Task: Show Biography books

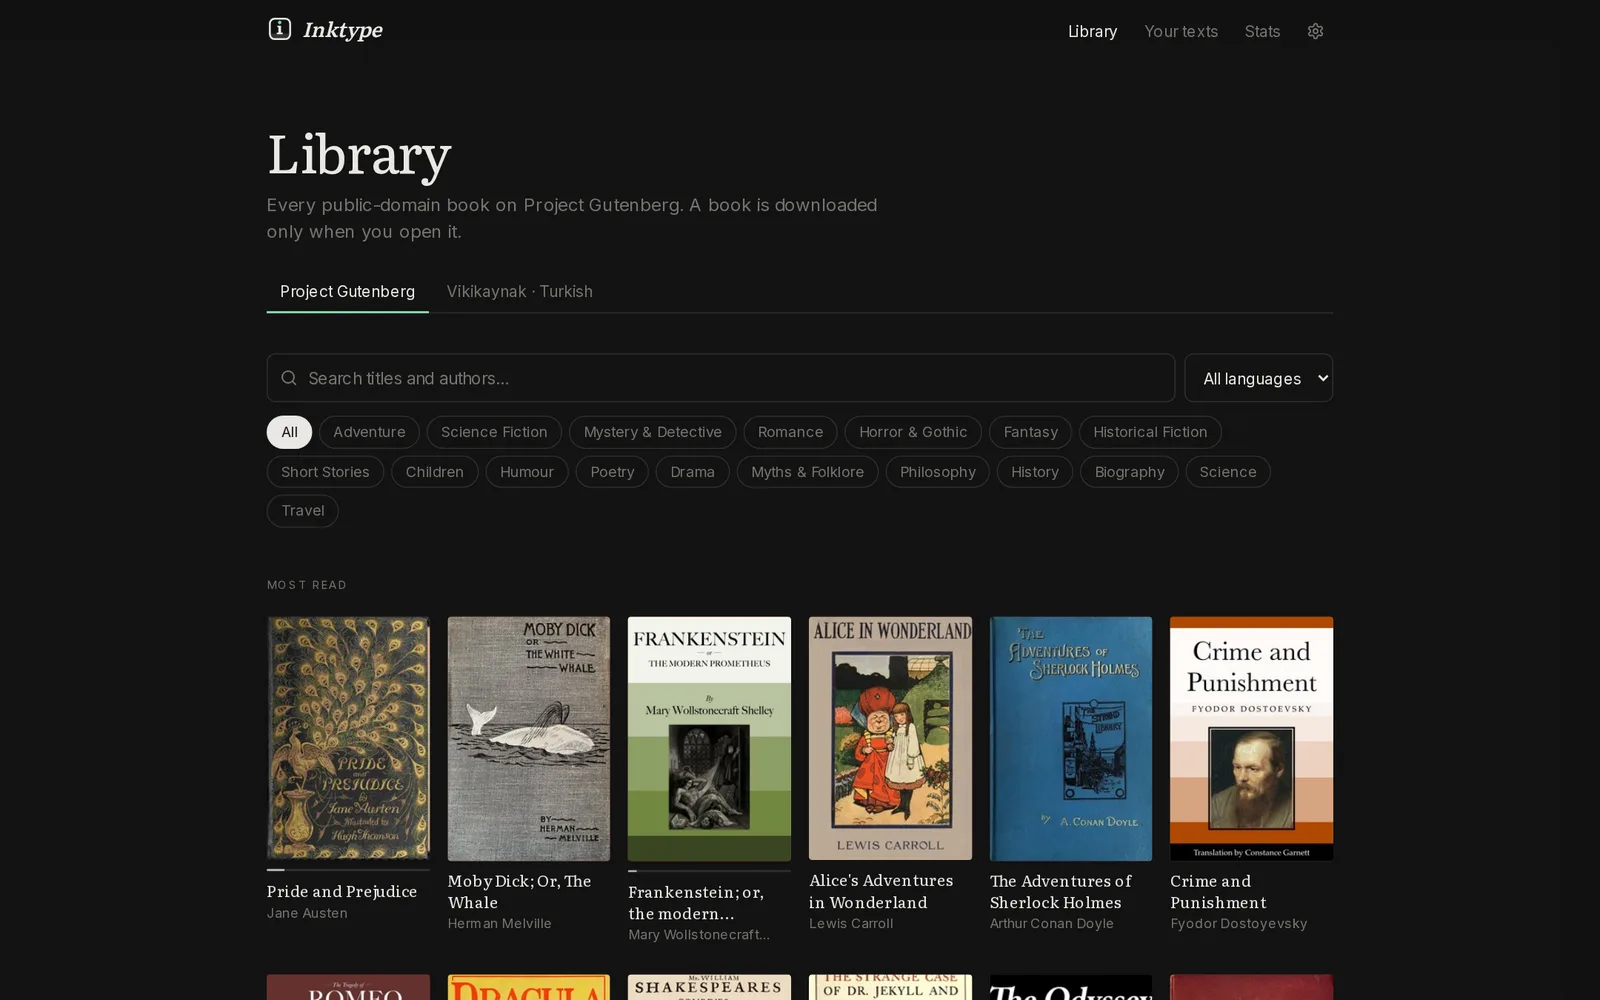Action: click(x=1129, y=472)
